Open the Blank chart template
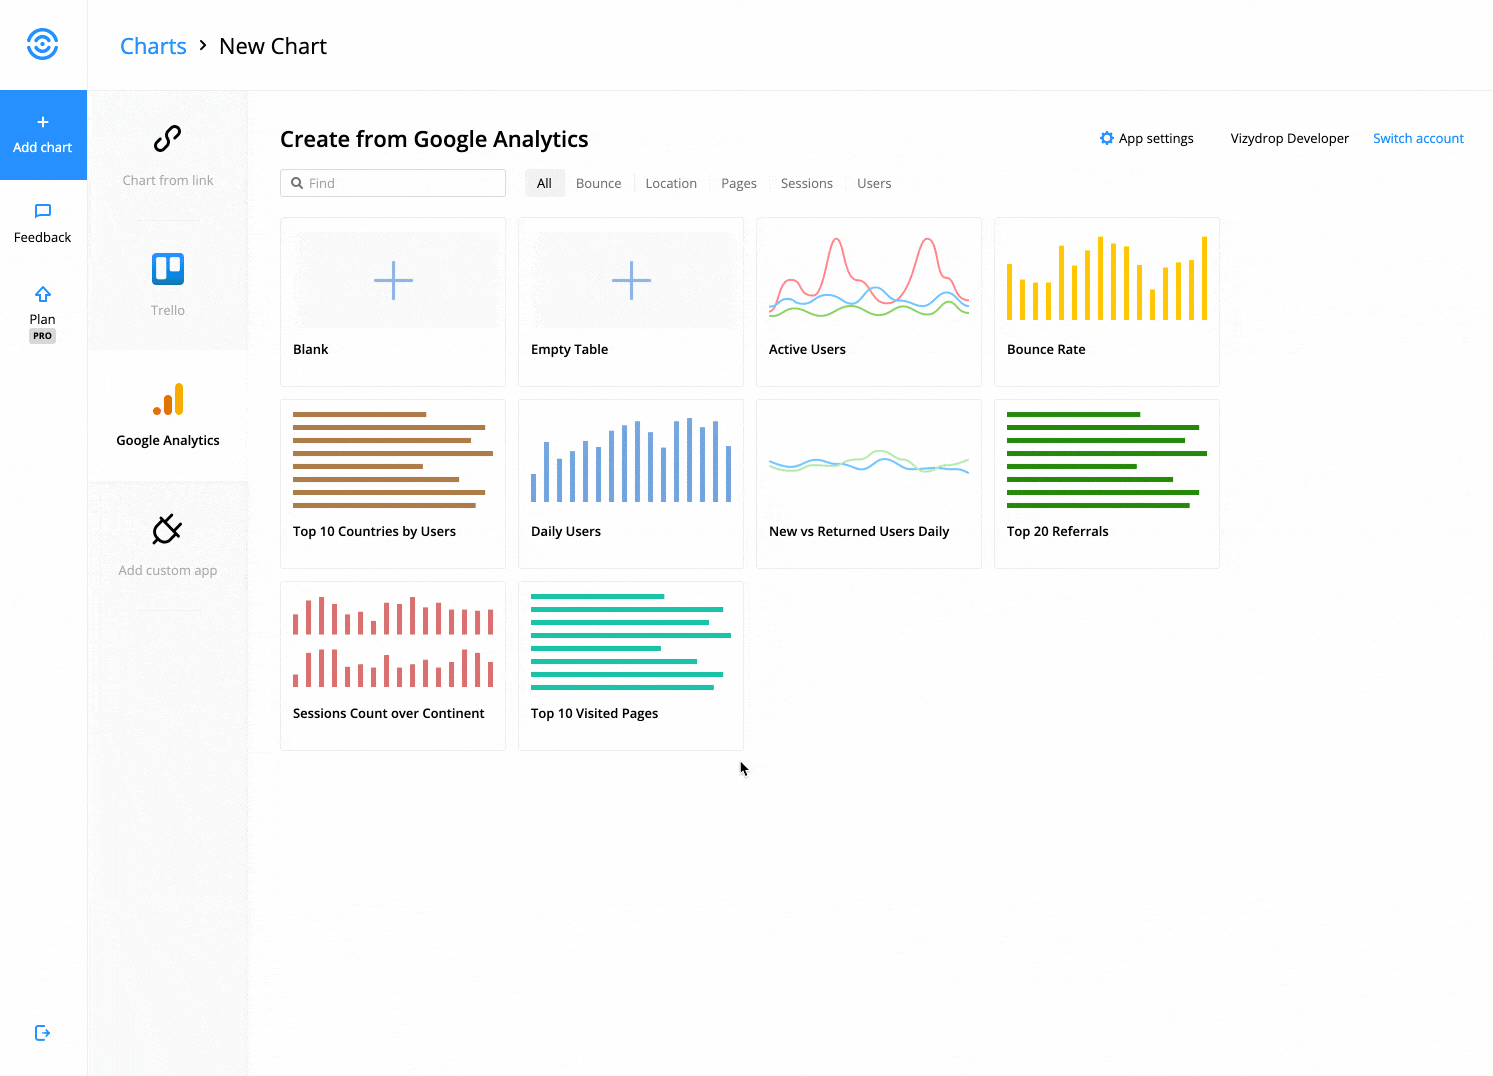 [392, 300]
